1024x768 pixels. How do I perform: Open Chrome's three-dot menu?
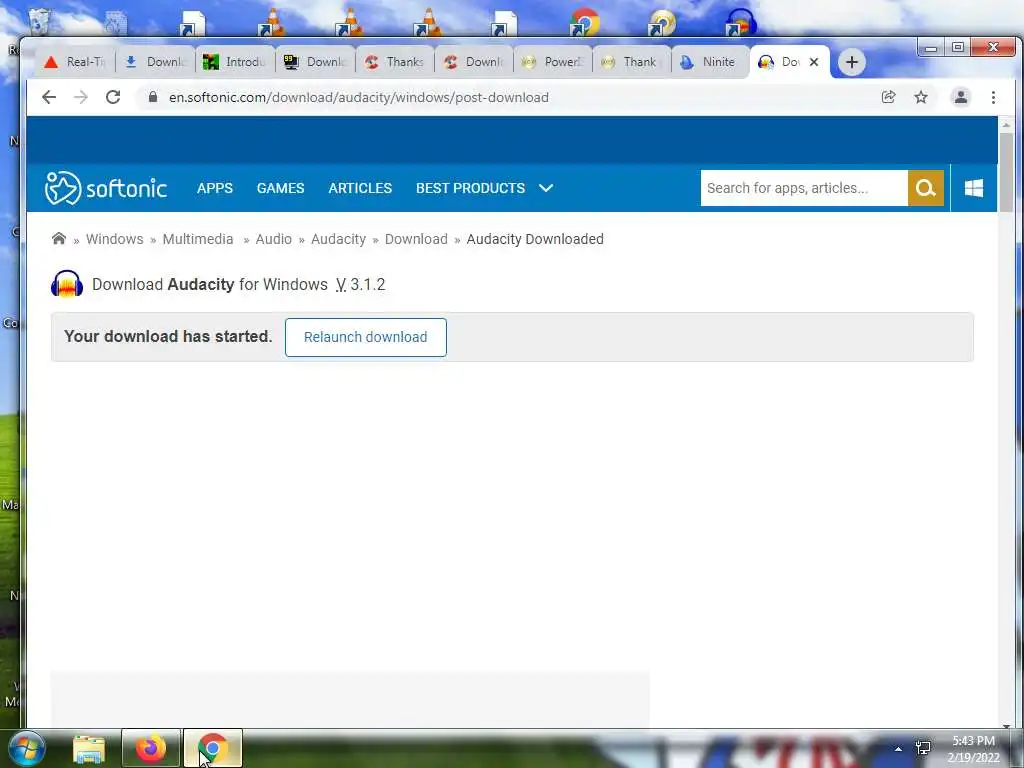point(993,97)
